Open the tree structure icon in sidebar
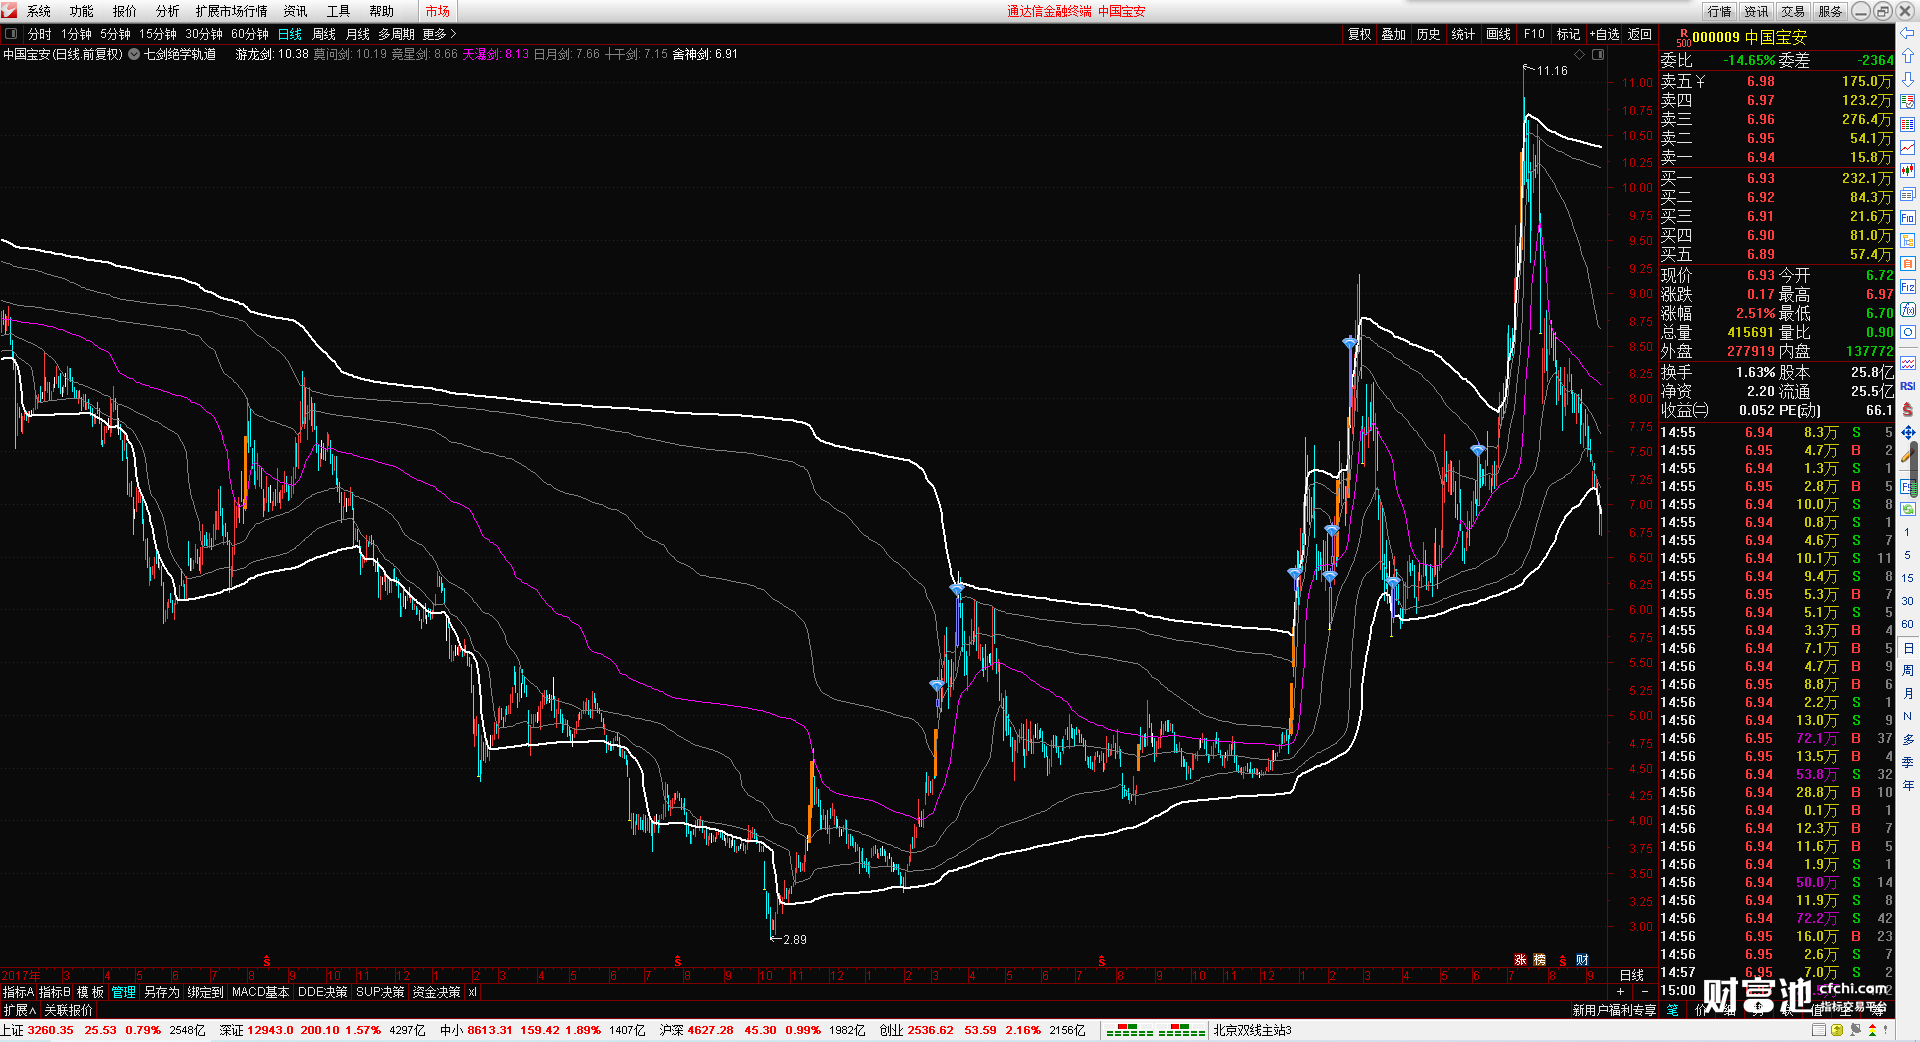 [x=1908, y=240]
